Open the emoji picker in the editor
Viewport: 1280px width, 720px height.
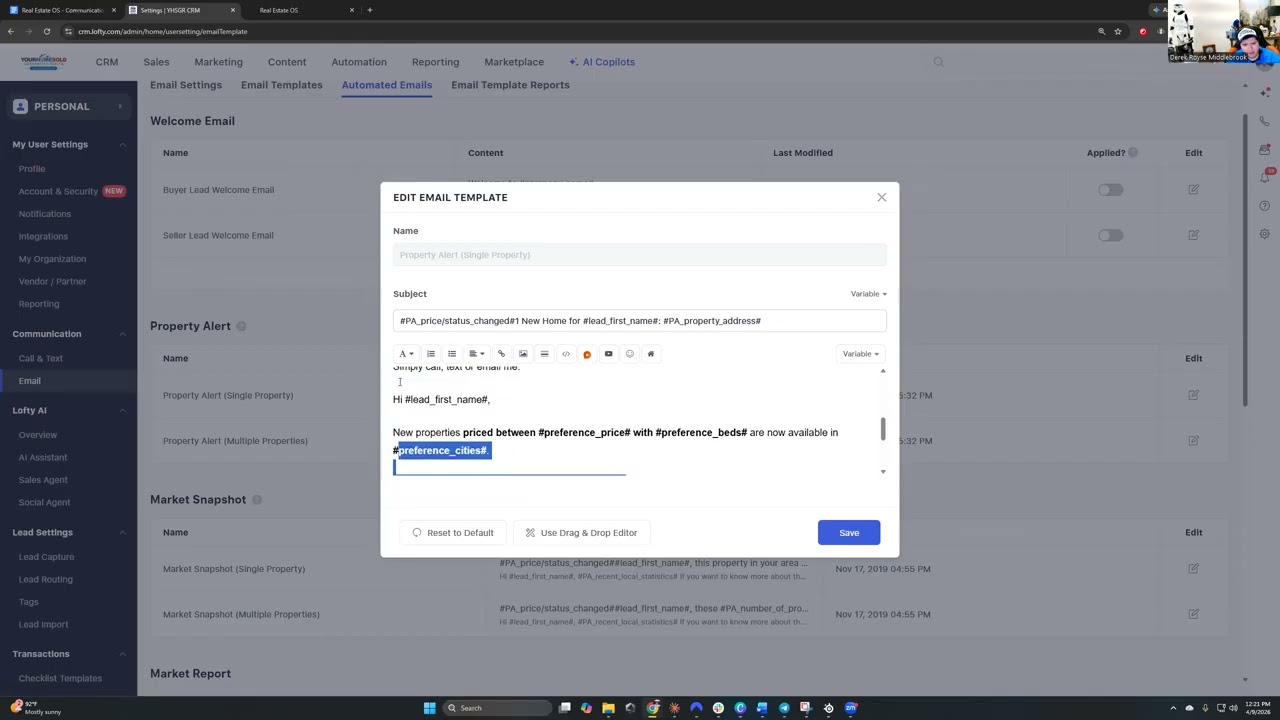(x=629, y=354)
